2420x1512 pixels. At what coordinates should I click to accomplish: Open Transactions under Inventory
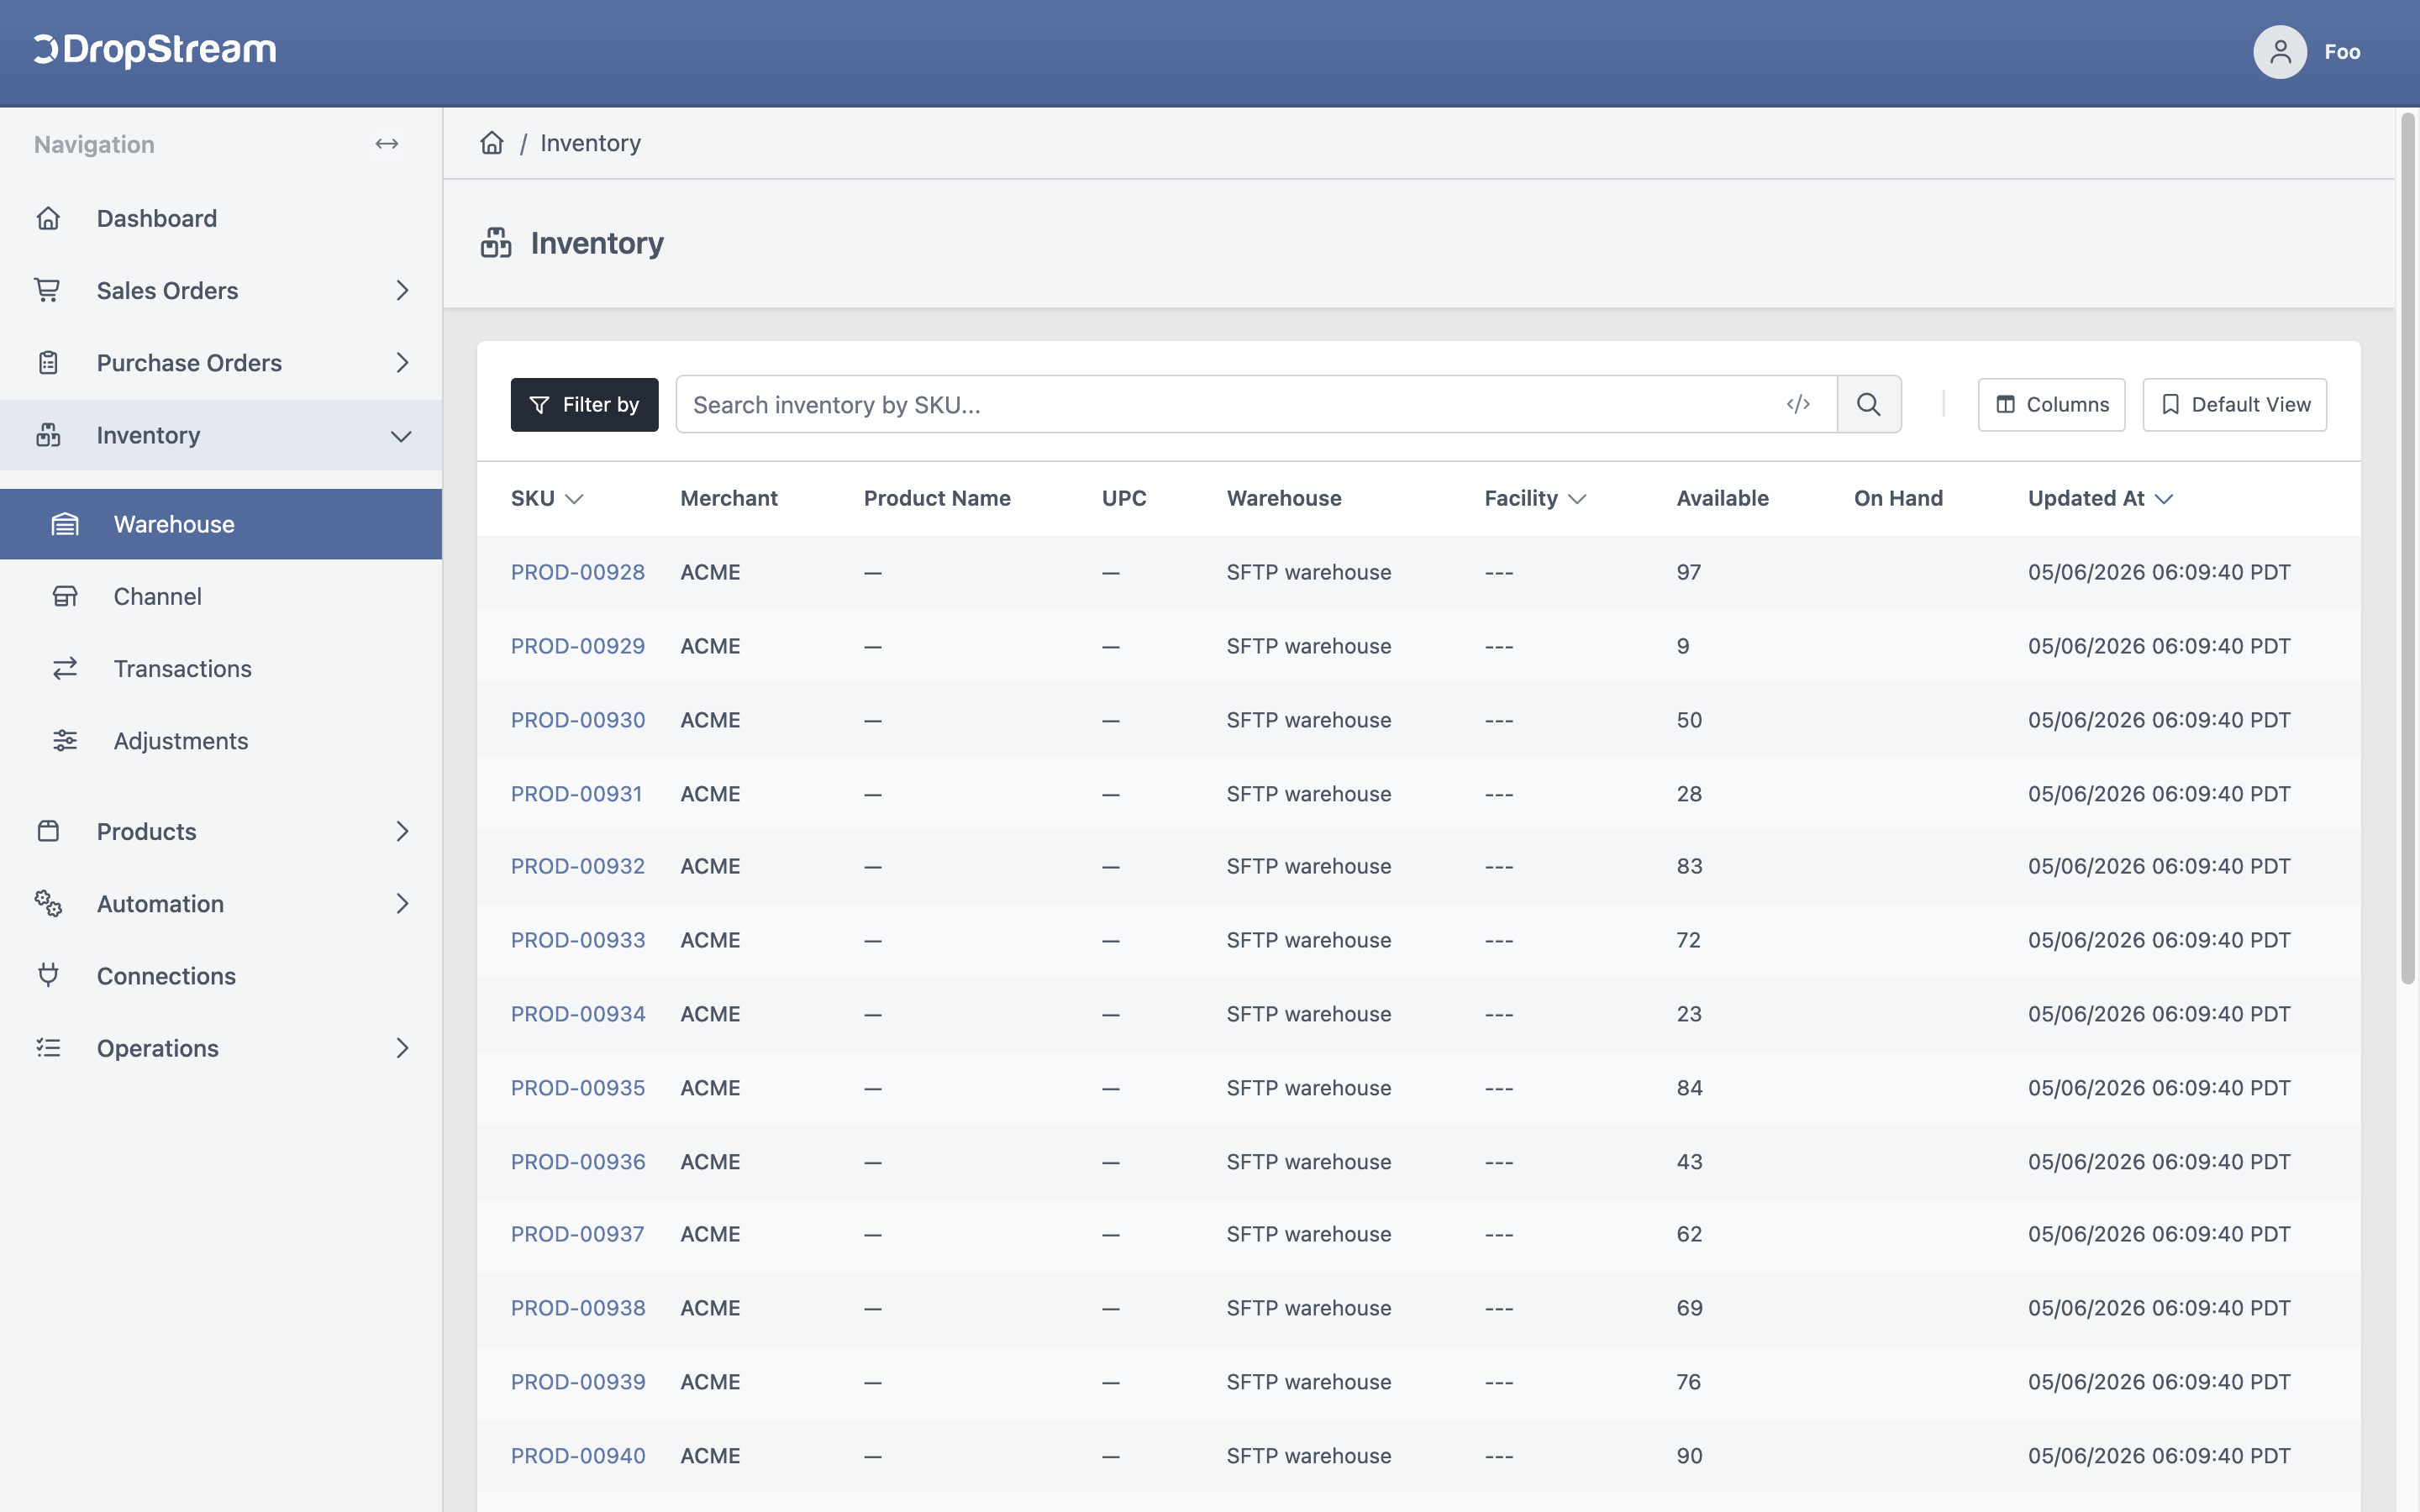[221, 668]
